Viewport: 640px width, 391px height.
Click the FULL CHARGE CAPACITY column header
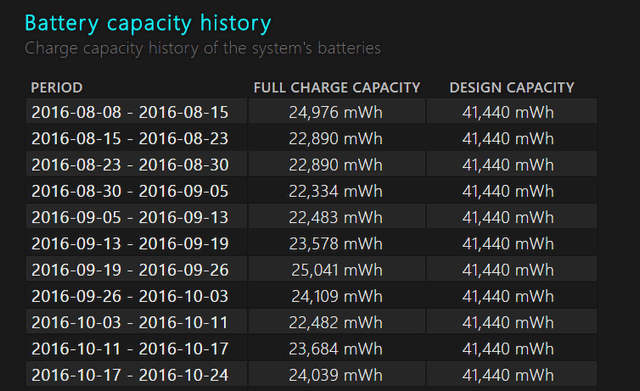(337, 88)
